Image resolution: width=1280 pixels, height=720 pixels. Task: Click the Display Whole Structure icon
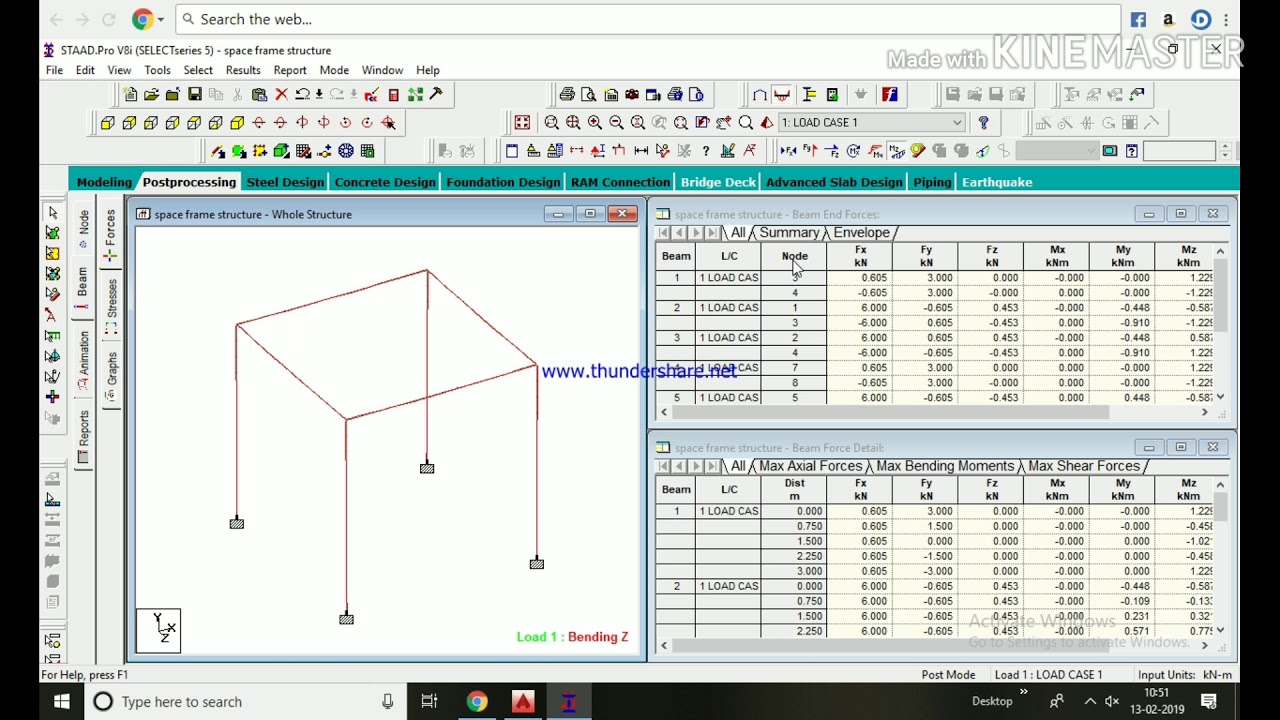click(x=522, y=122)
